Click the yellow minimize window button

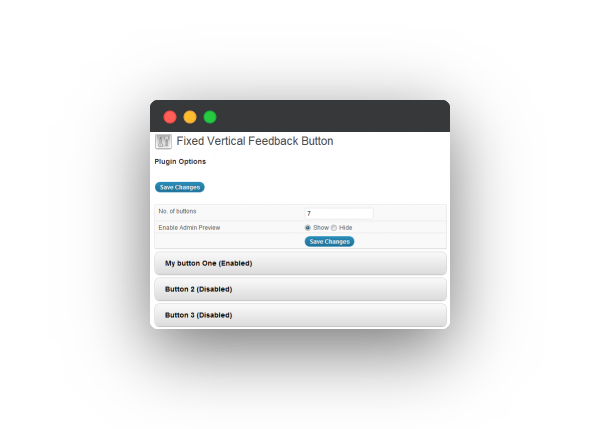coord(190,117)
